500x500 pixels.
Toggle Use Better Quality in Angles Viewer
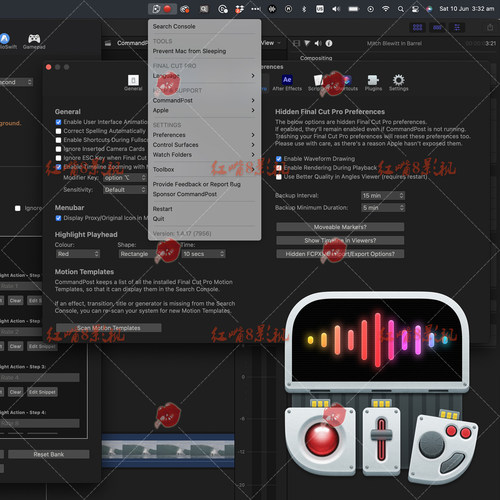[x=279, y=177]
